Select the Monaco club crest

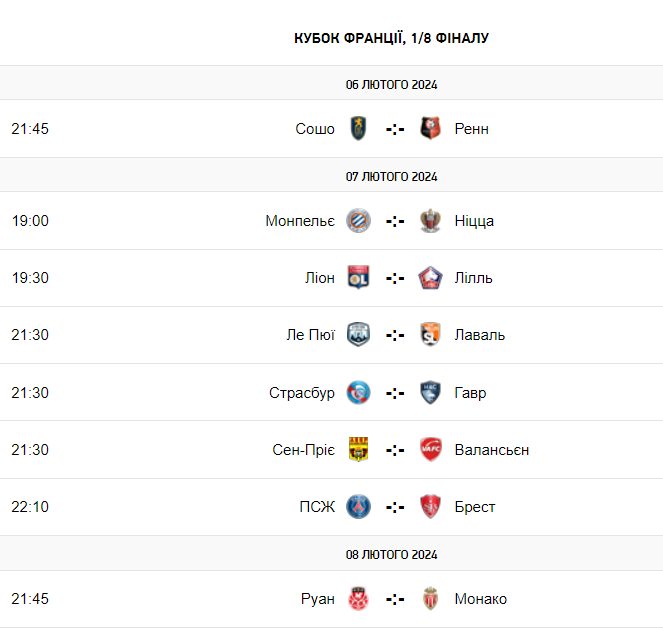[430, 598]
